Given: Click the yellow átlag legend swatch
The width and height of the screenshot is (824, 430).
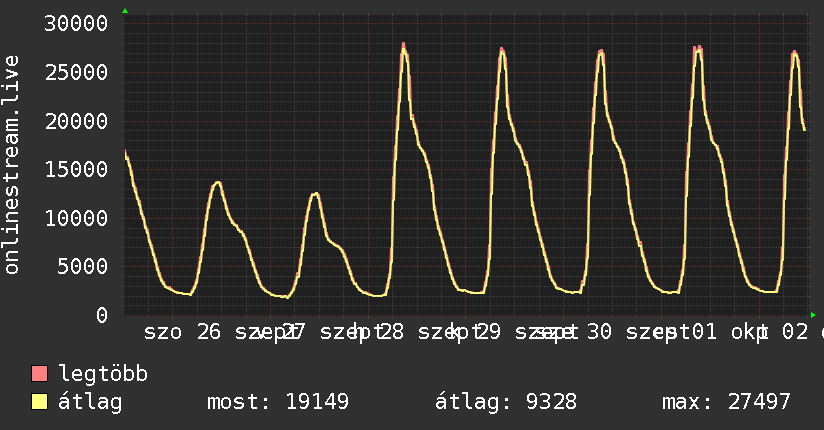Looking at the screenshot, I should [39, 402].
